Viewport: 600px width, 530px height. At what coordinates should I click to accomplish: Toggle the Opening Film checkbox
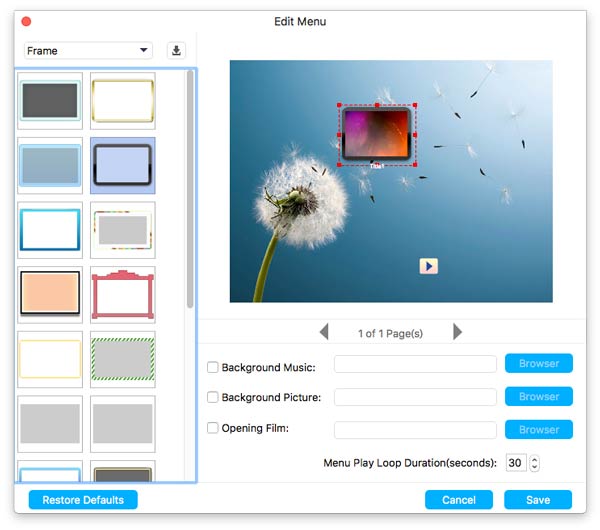(213, 429)
